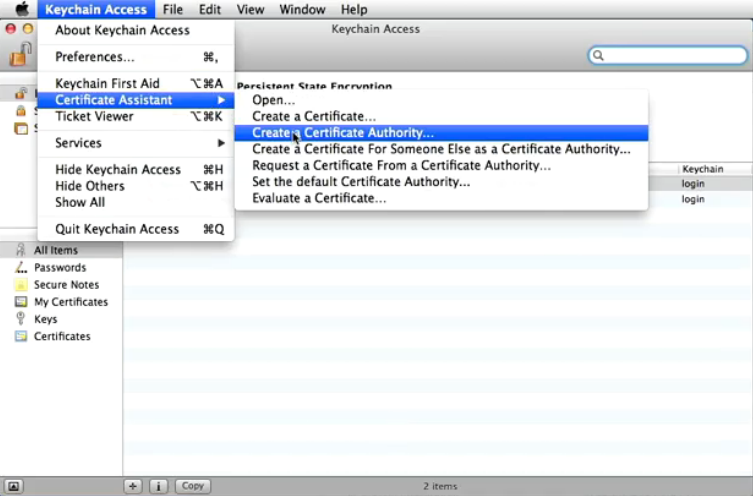Viewport: 753px width, 496px height.
Task: Open the Edit menu
Action: tap(210, 9)
